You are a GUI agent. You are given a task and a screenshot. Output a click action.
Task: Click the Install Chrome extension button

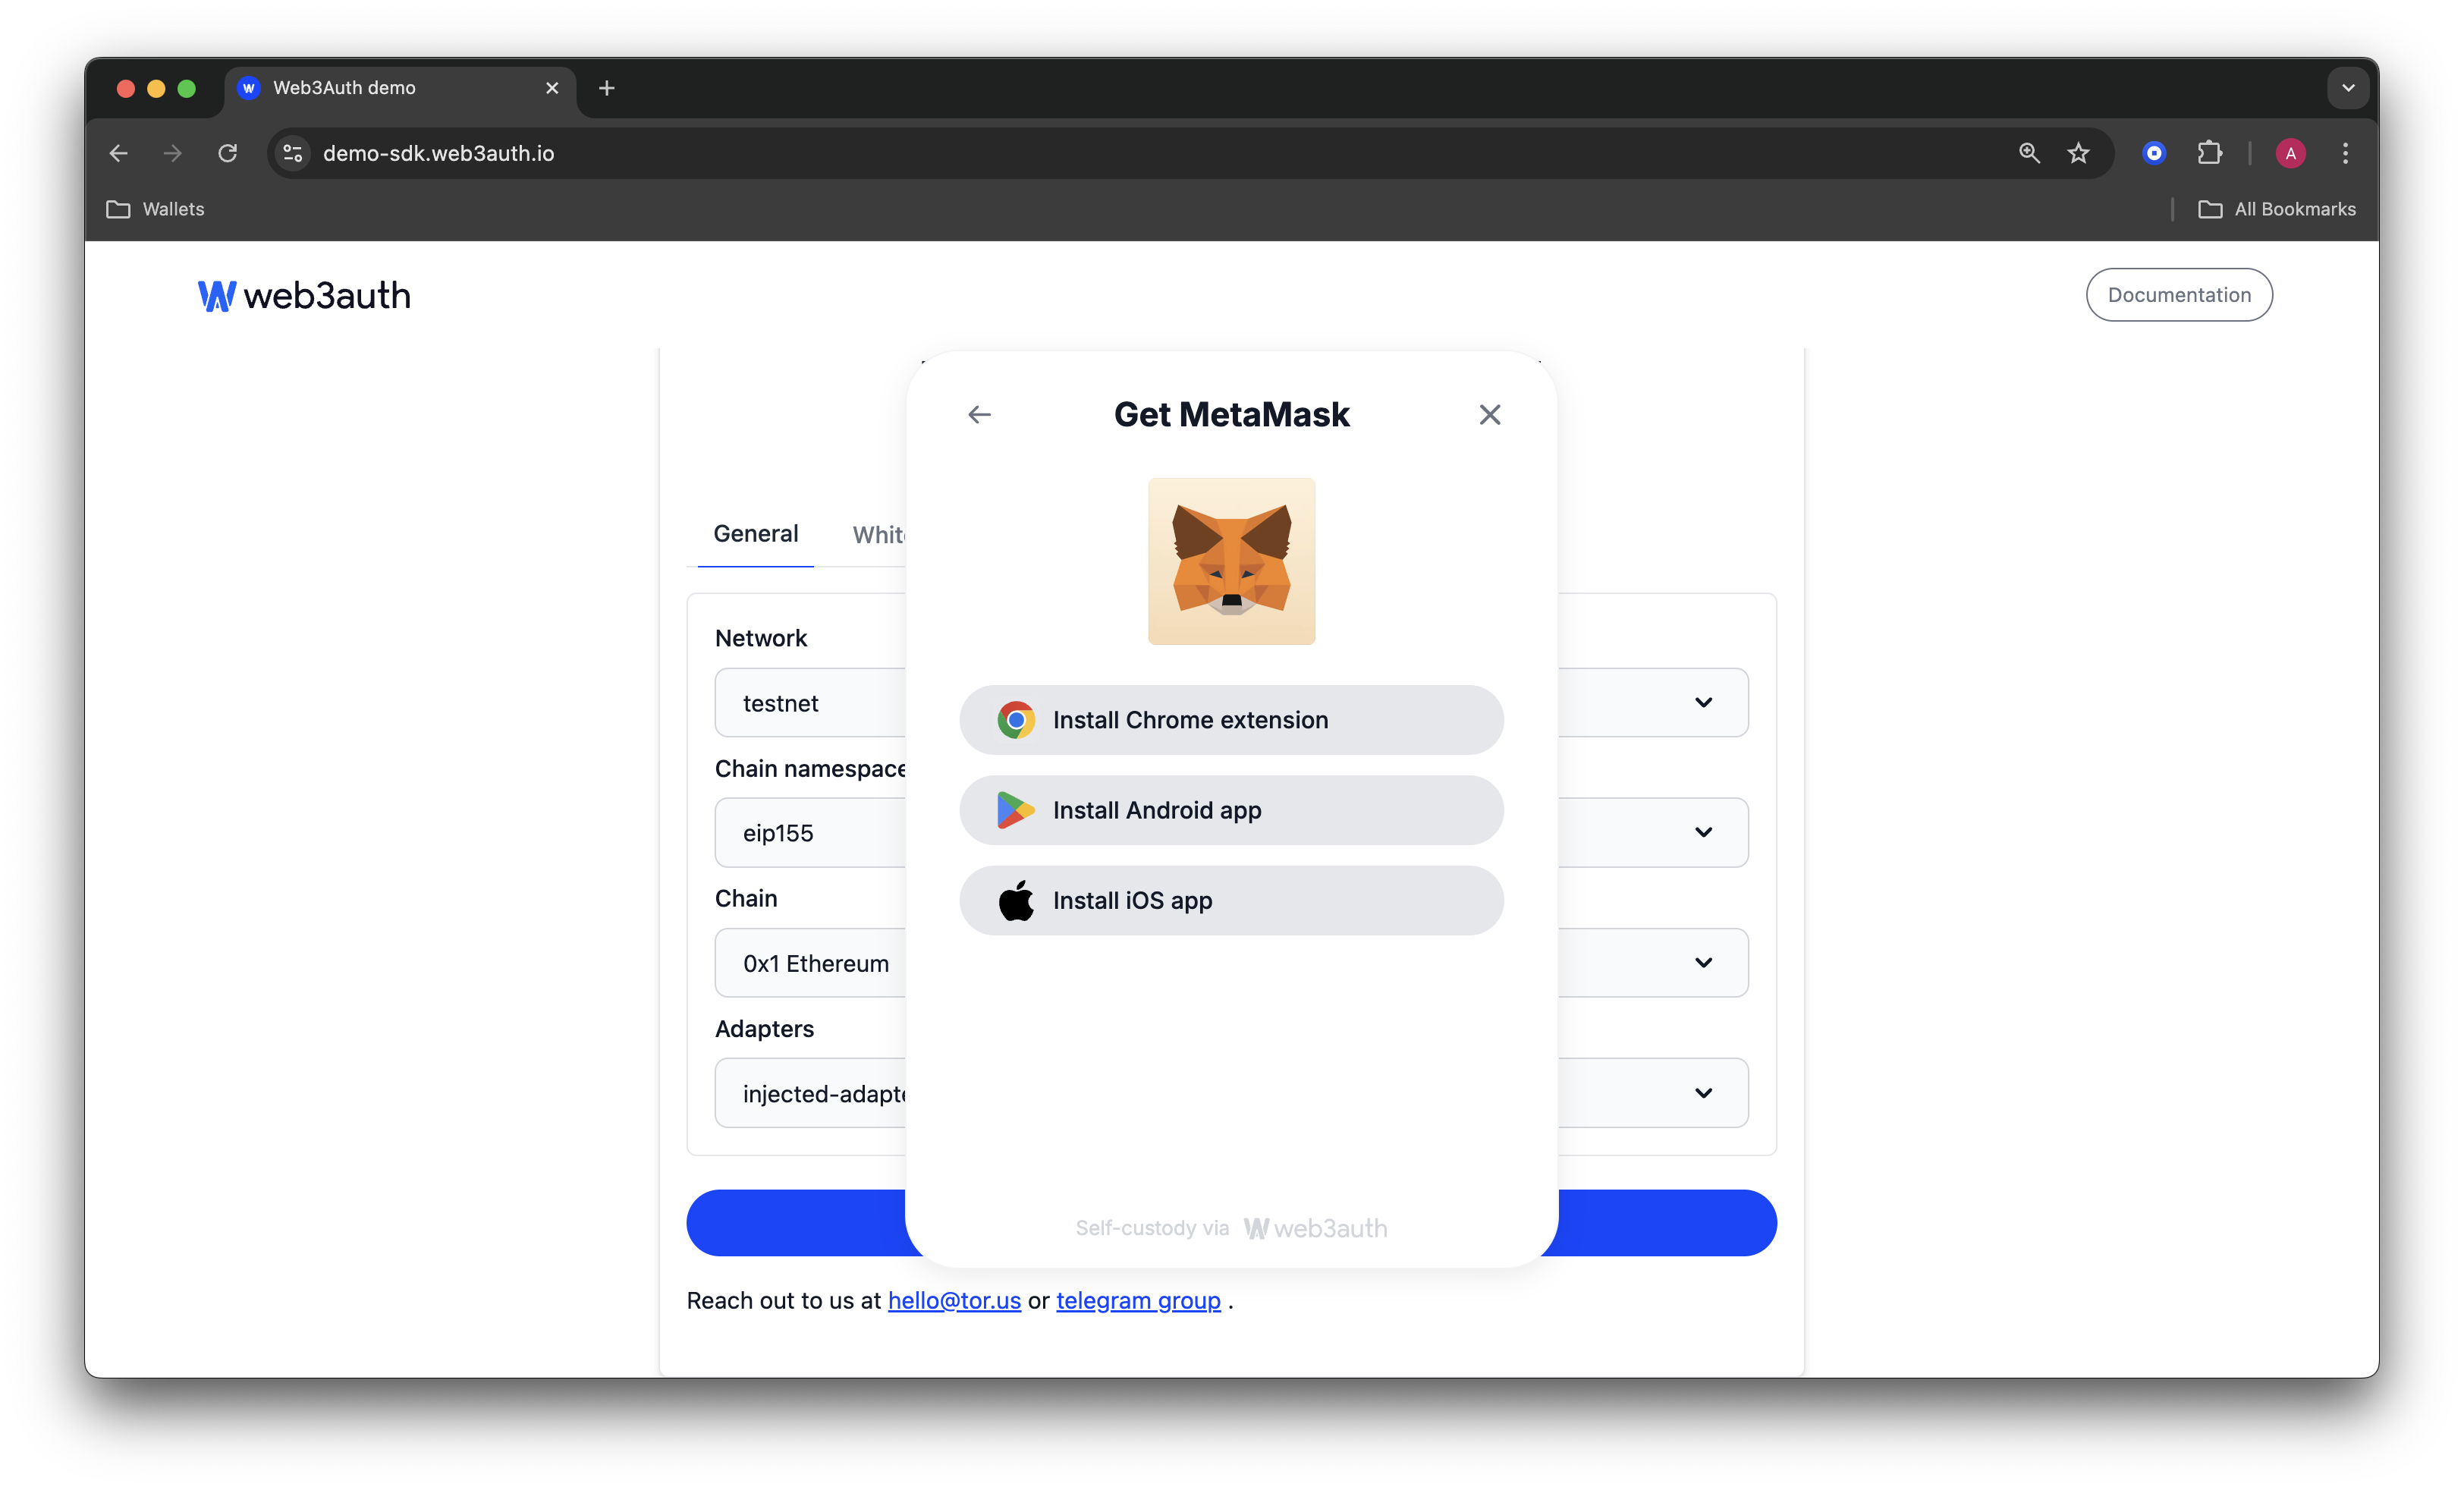point(1232,719)
